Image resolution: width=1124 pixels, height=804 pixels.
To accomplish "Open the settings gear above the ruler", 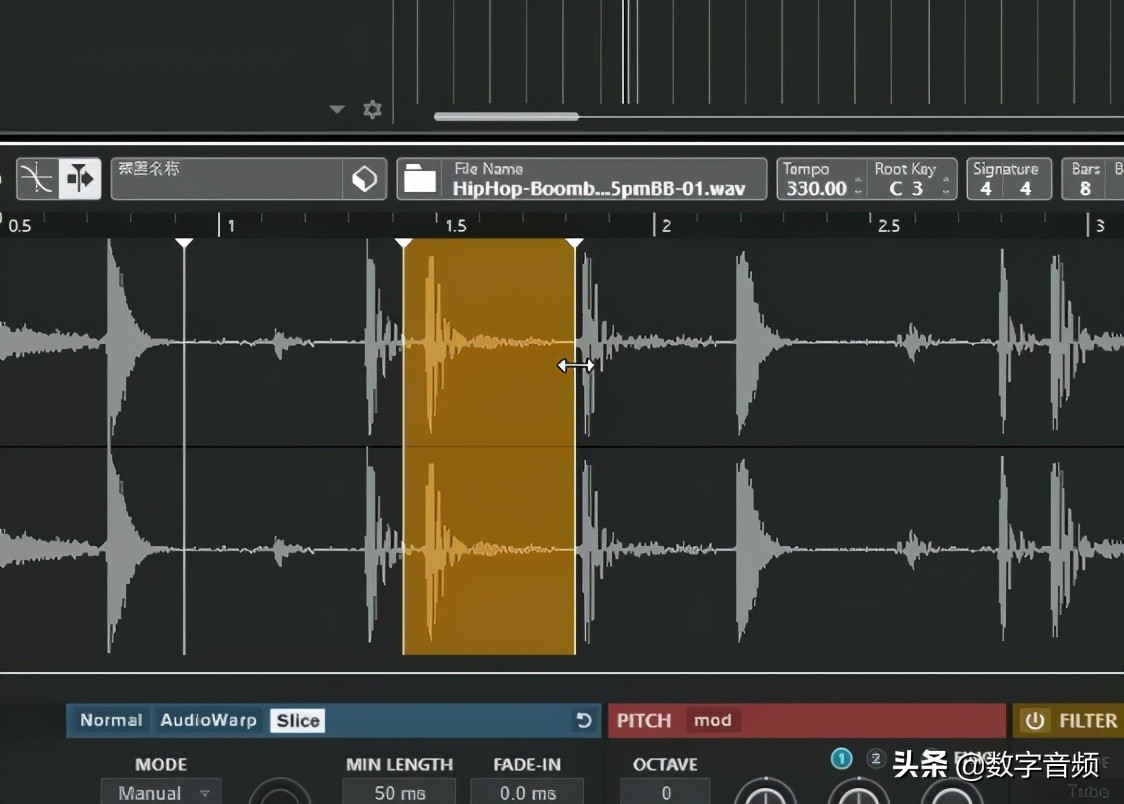I will click(371, 109).
